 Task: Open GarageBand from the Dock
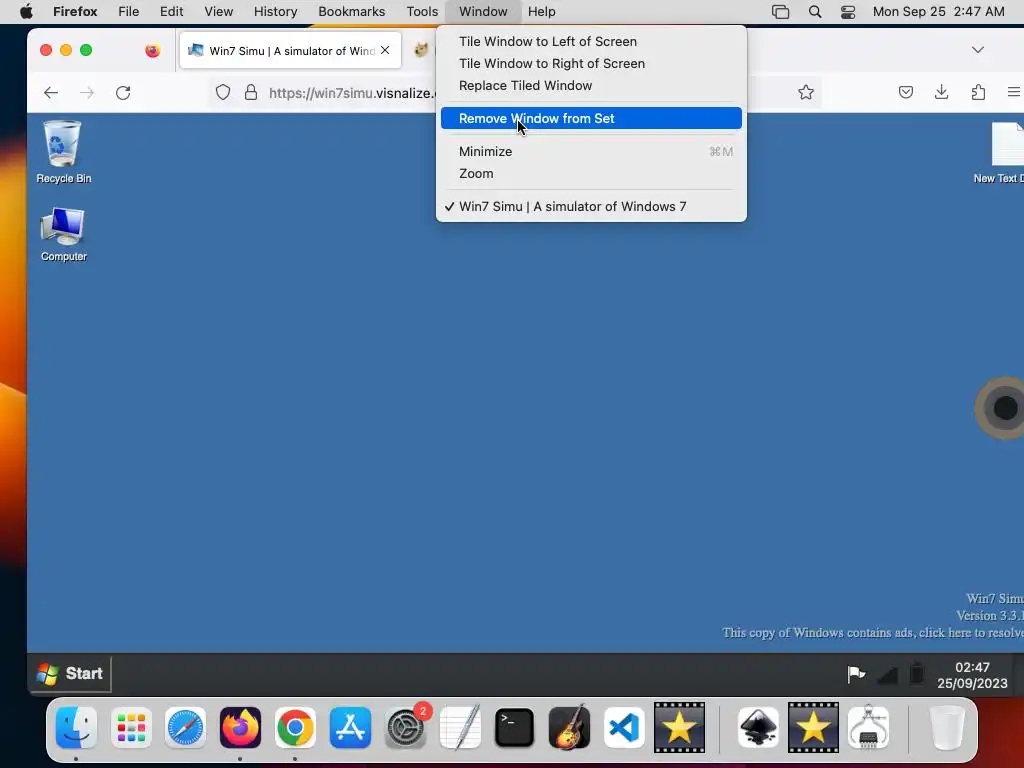(569, 727)
